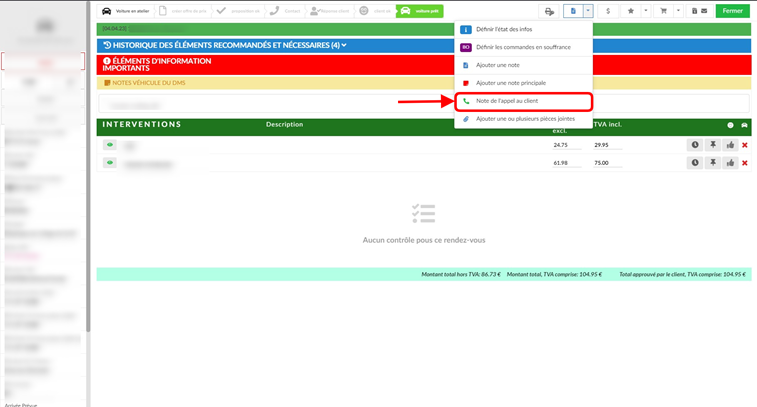Toggle eye visibility on second intervention
Viewport: 757px width, 407px height.
110,163
